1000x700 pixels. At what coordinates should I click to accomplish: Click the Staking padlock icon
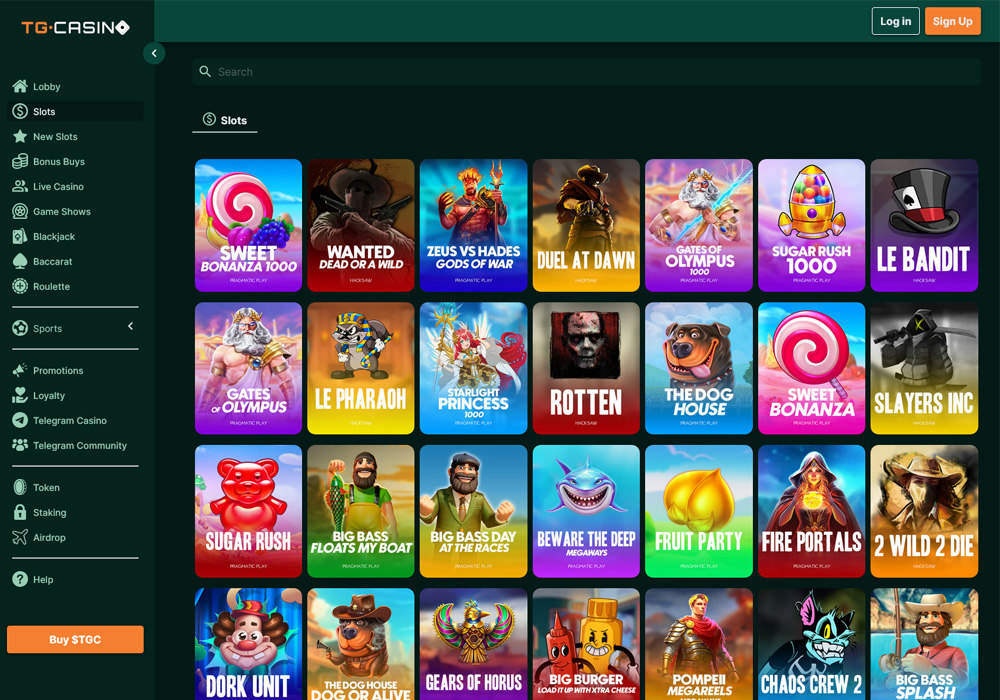20,512
